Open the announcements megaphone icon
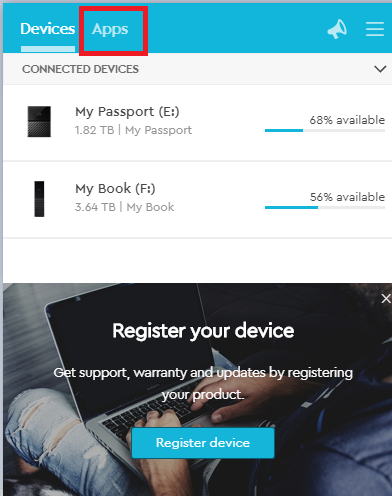The image size is (392, 496). click(337, 29)
